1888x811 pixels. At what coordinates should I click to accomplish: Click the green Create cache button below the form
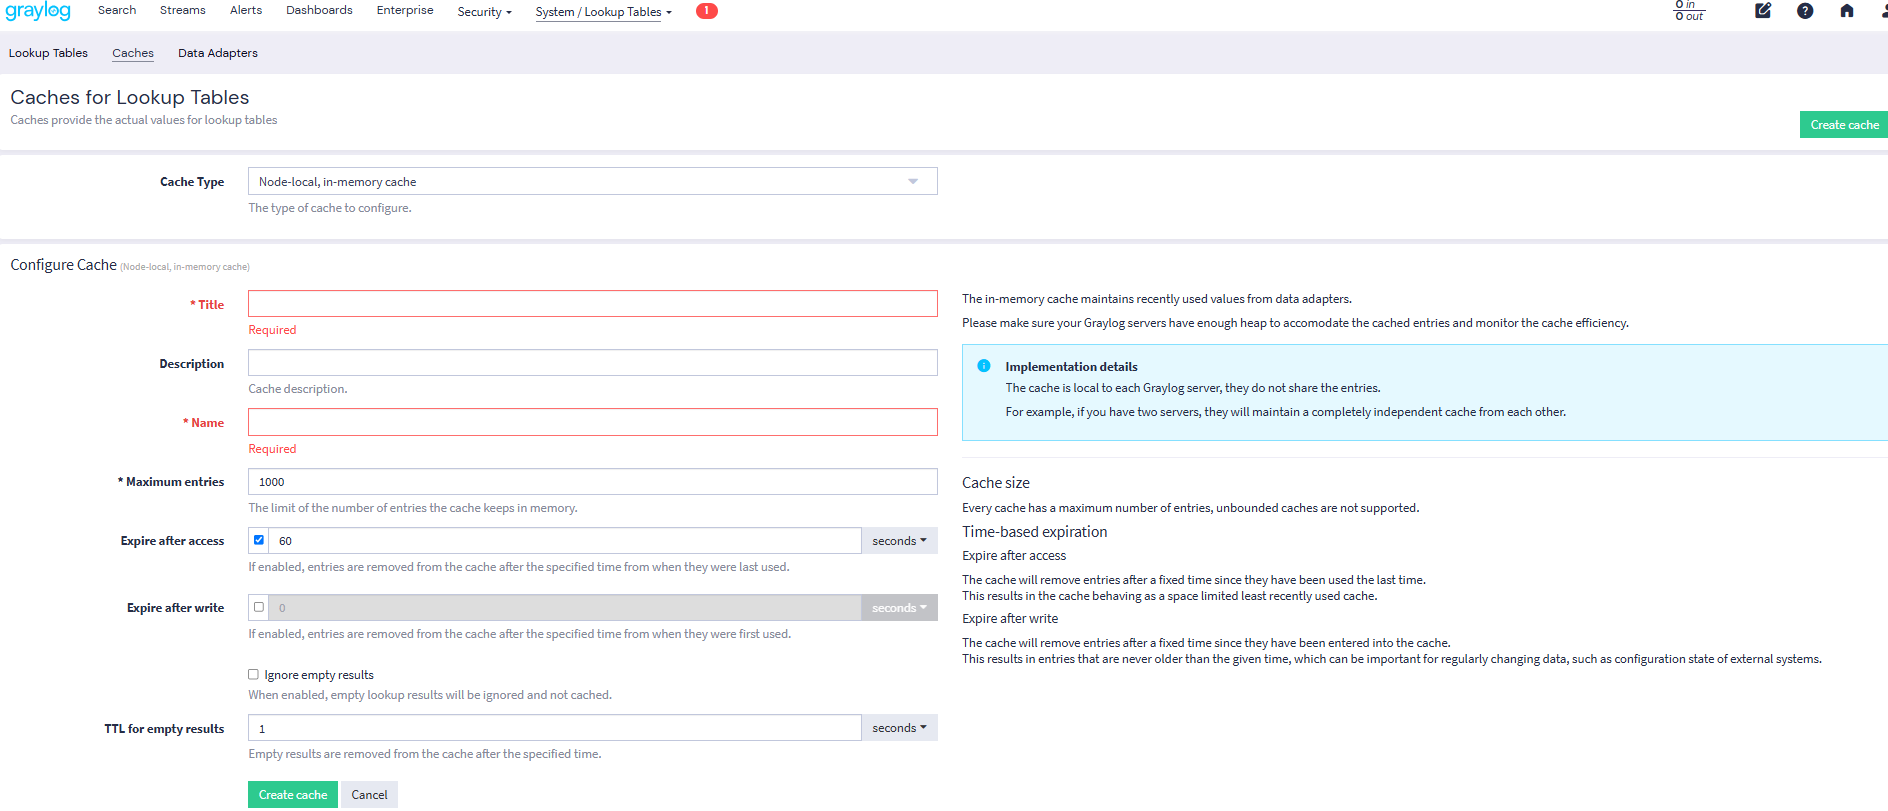292,795
